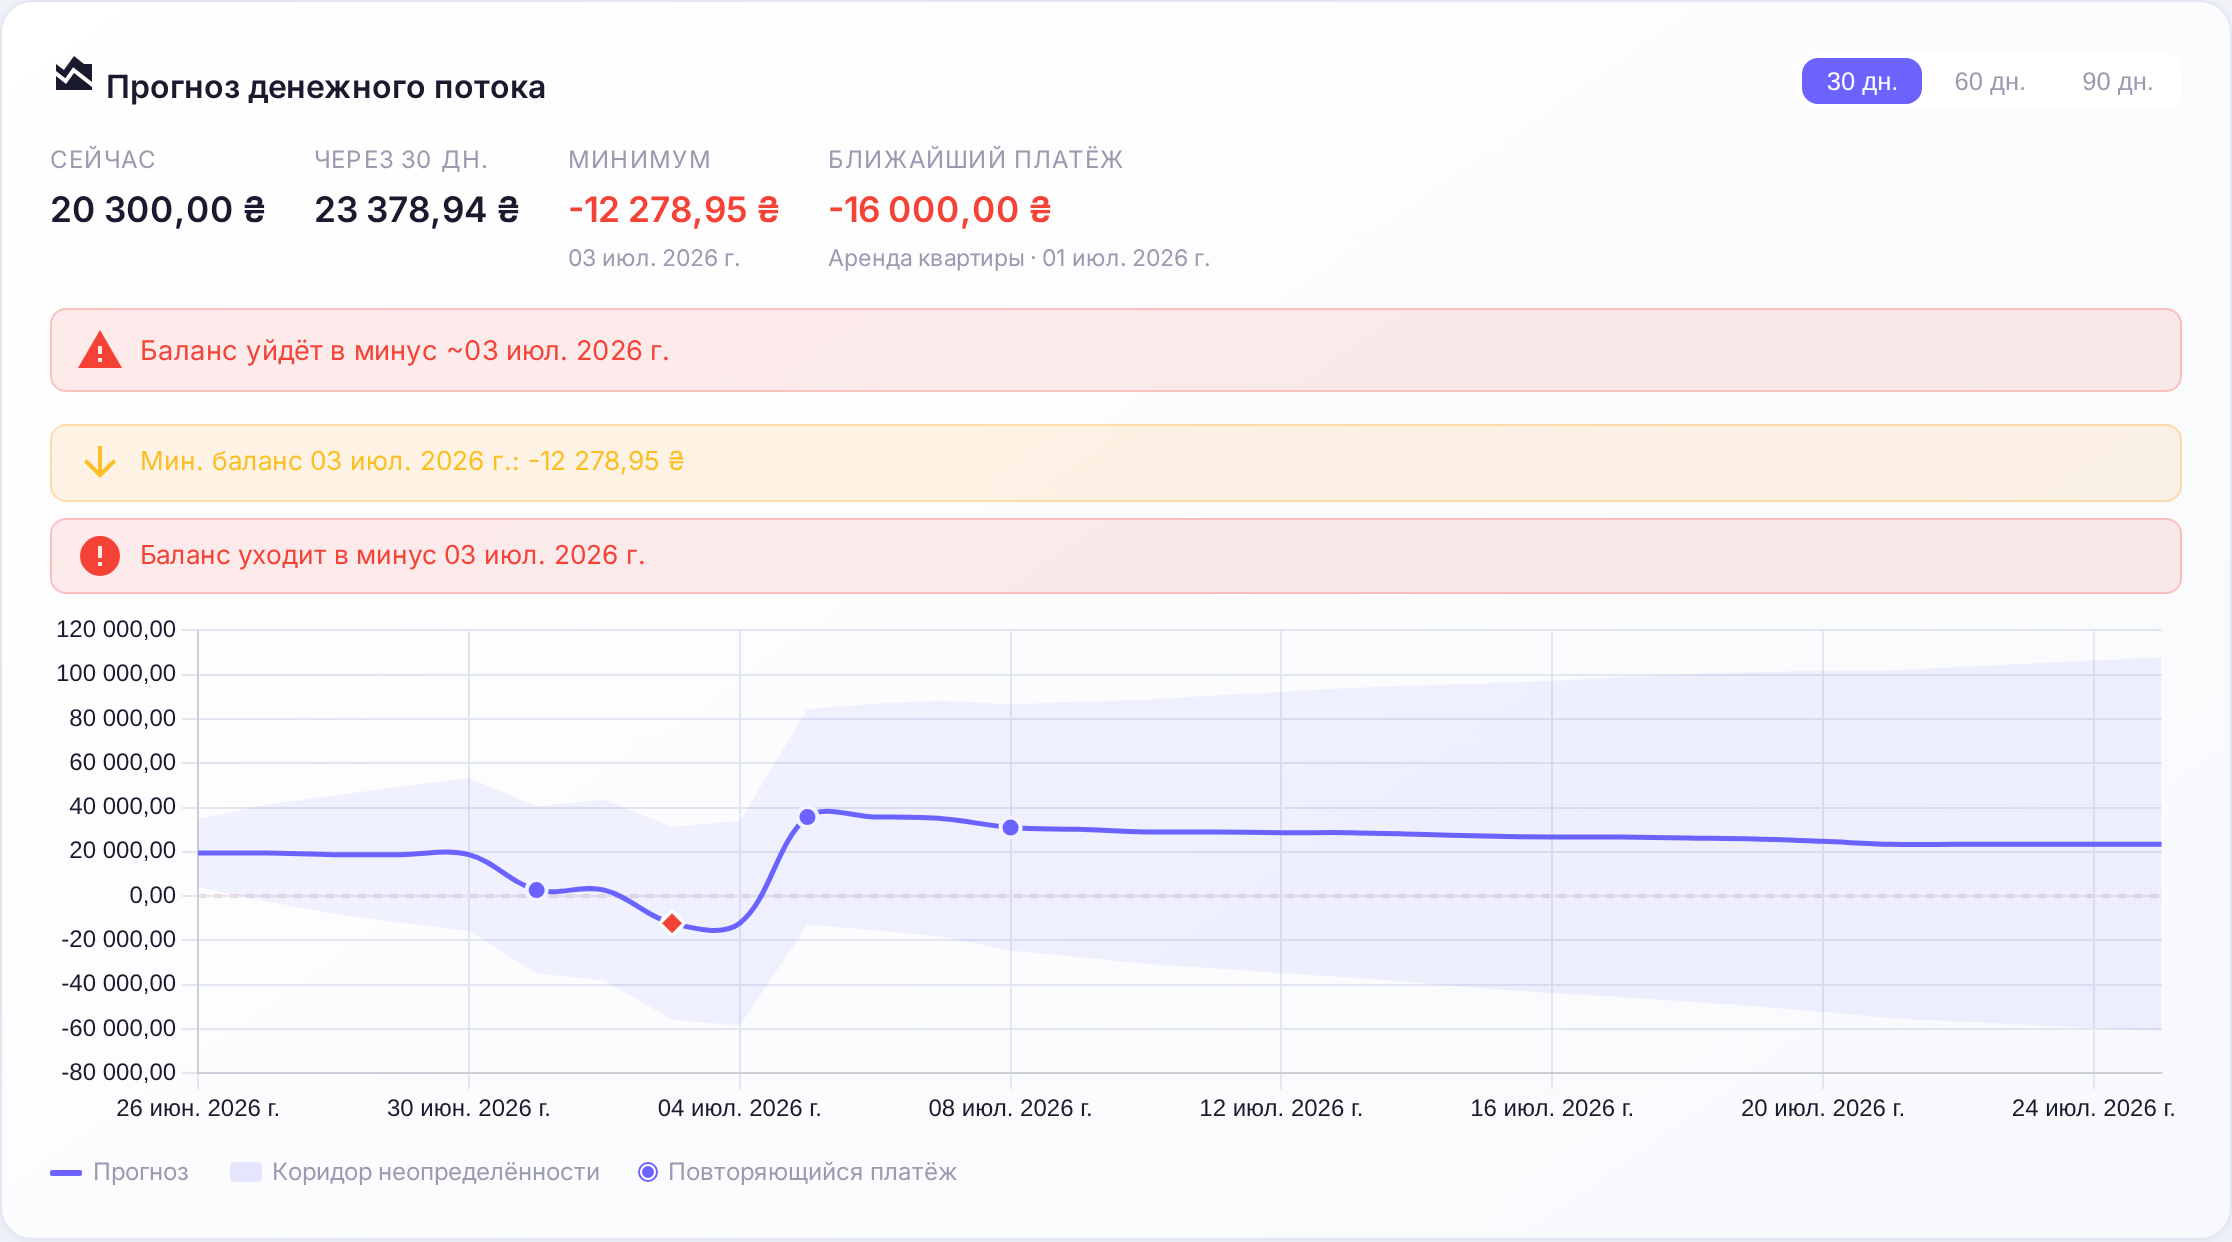Click the recurring payment dot near 01 июл.
Viewport: 2232px width, 1242px height.
click(x=537, y=890)
